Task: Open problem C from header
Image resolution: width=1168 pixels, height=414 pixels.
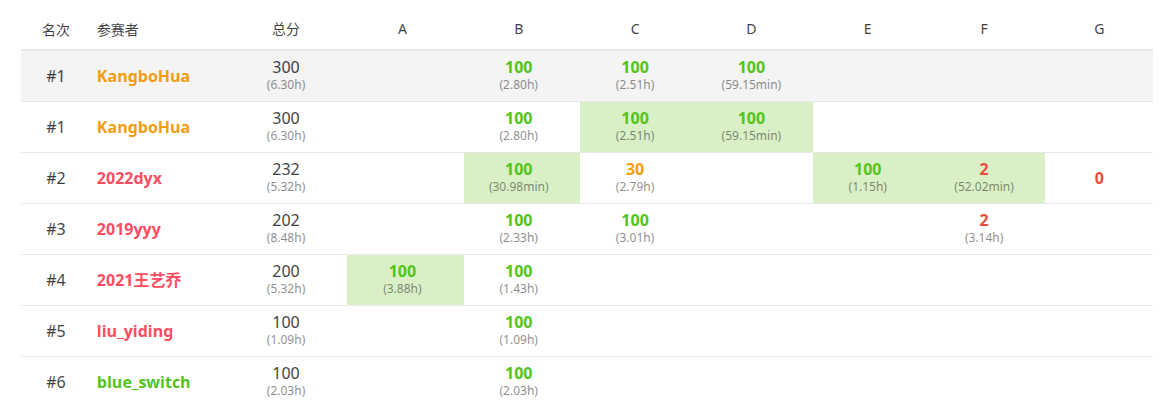Action: click(x=635, y=30)
